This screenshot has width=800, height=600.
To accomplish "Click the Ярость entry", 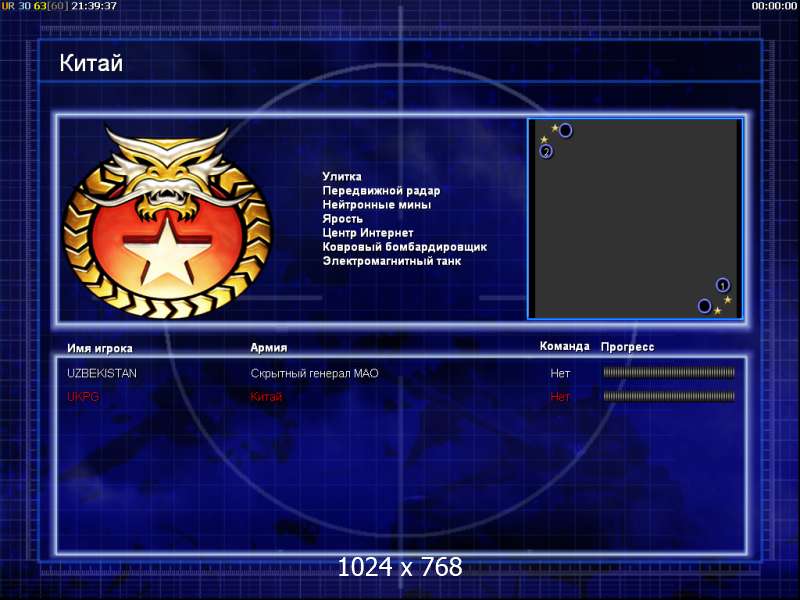I will point(342,219).
